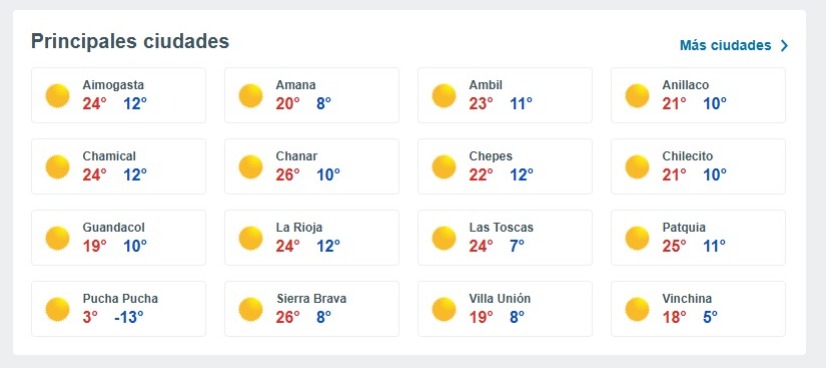The image size is (826, 368).
Task: Open the Chamical city forecast
Action: [x=119, y=166]
